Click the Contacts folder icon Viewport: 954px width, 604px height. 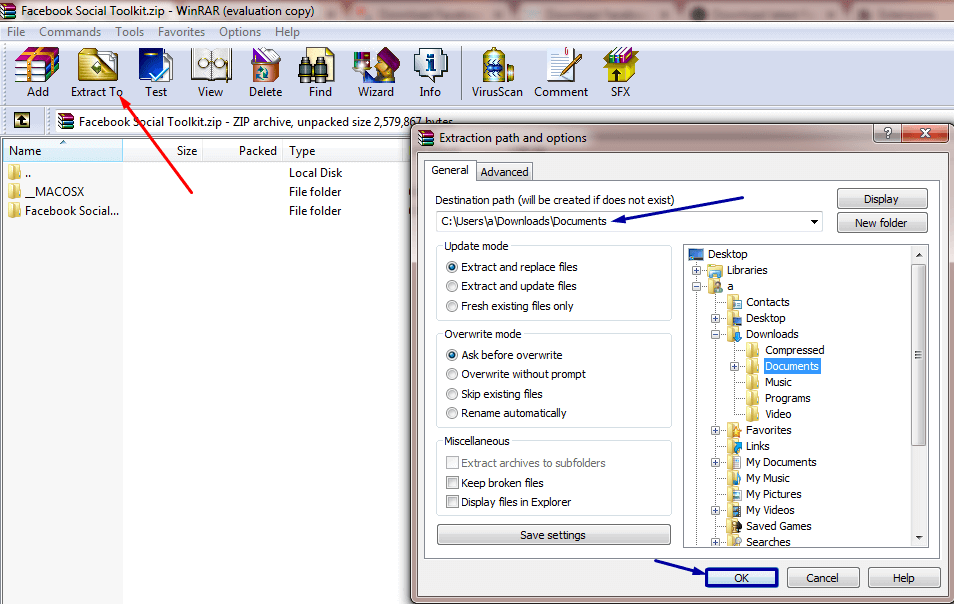point(736,302)
